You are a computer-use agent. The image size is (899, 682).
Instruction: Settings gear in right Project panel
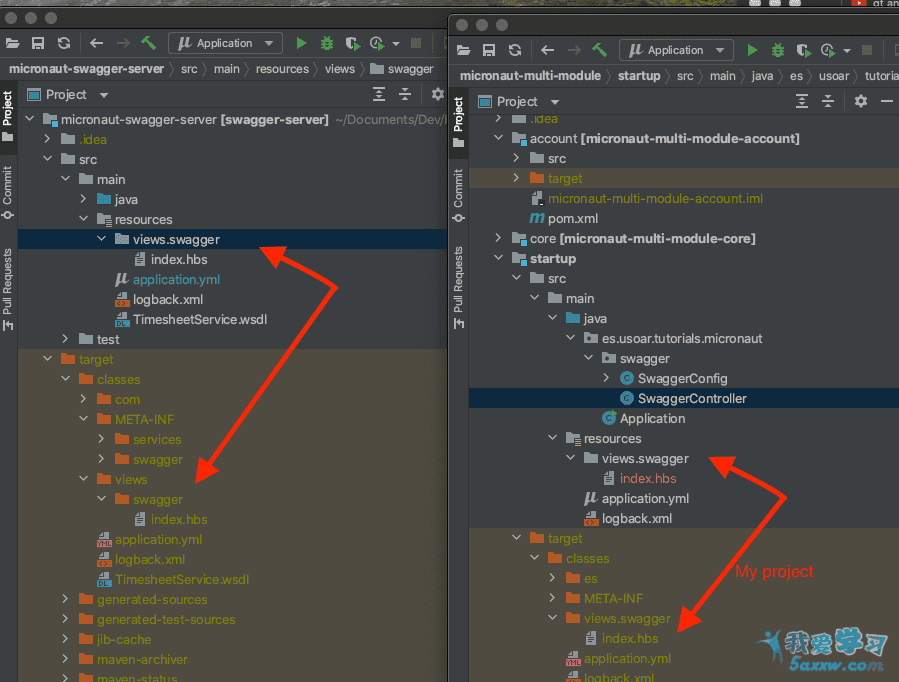(x=861, y=101)
